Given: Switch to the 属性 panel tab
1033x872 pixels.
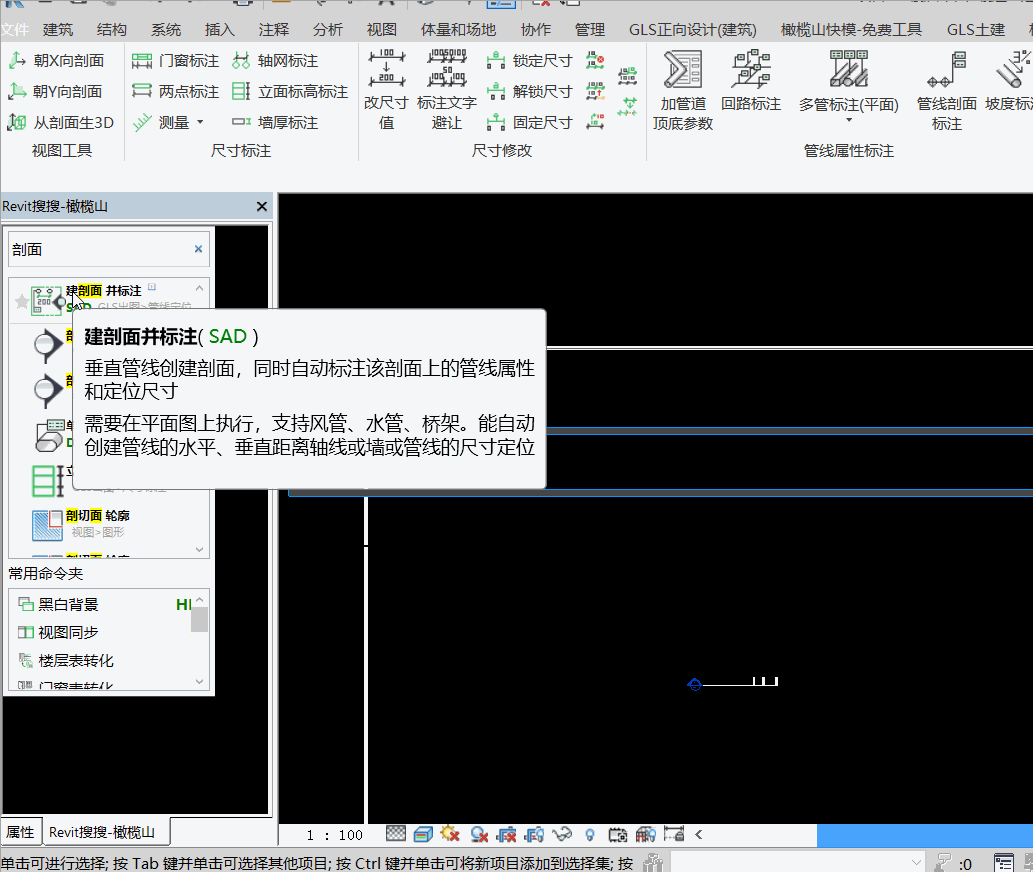Looking at the screenshot, I should [20, 832].
